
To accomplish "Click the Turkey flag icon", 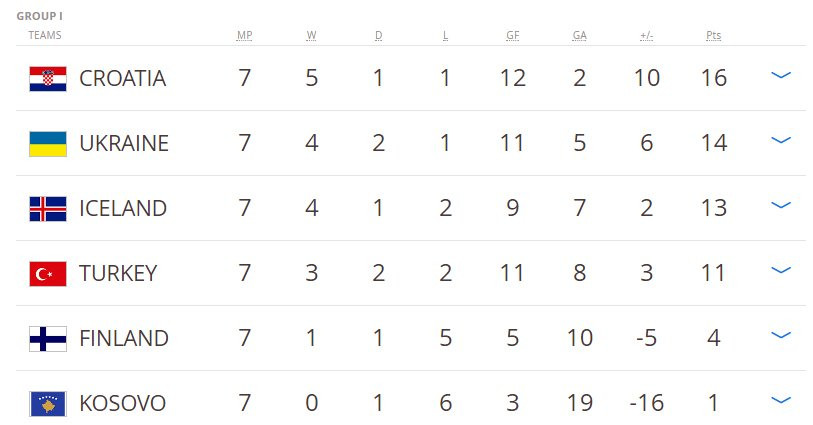I will (48, 273).
